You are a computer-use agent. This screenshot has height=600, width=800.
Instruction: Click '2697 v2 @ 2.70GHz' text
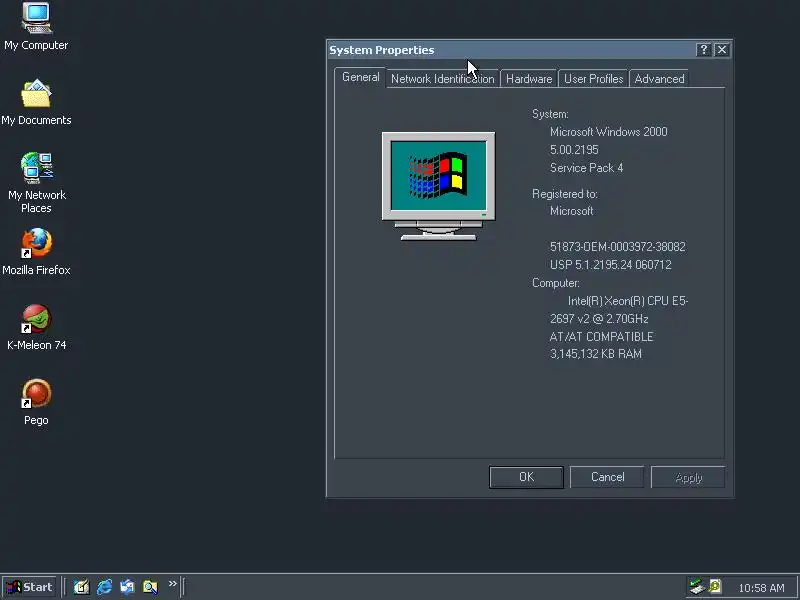tap(599, 319)
